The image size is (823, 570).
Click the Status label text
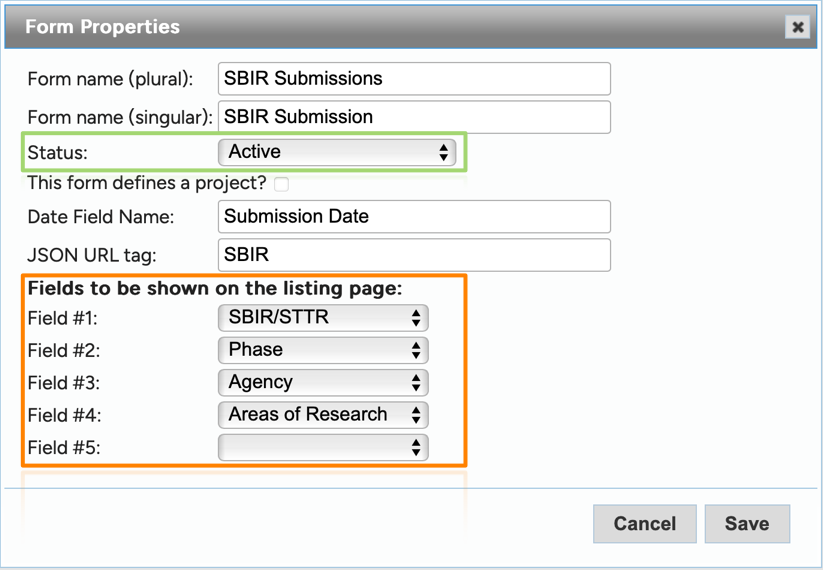pyautogui.click(x=57, y=153)
